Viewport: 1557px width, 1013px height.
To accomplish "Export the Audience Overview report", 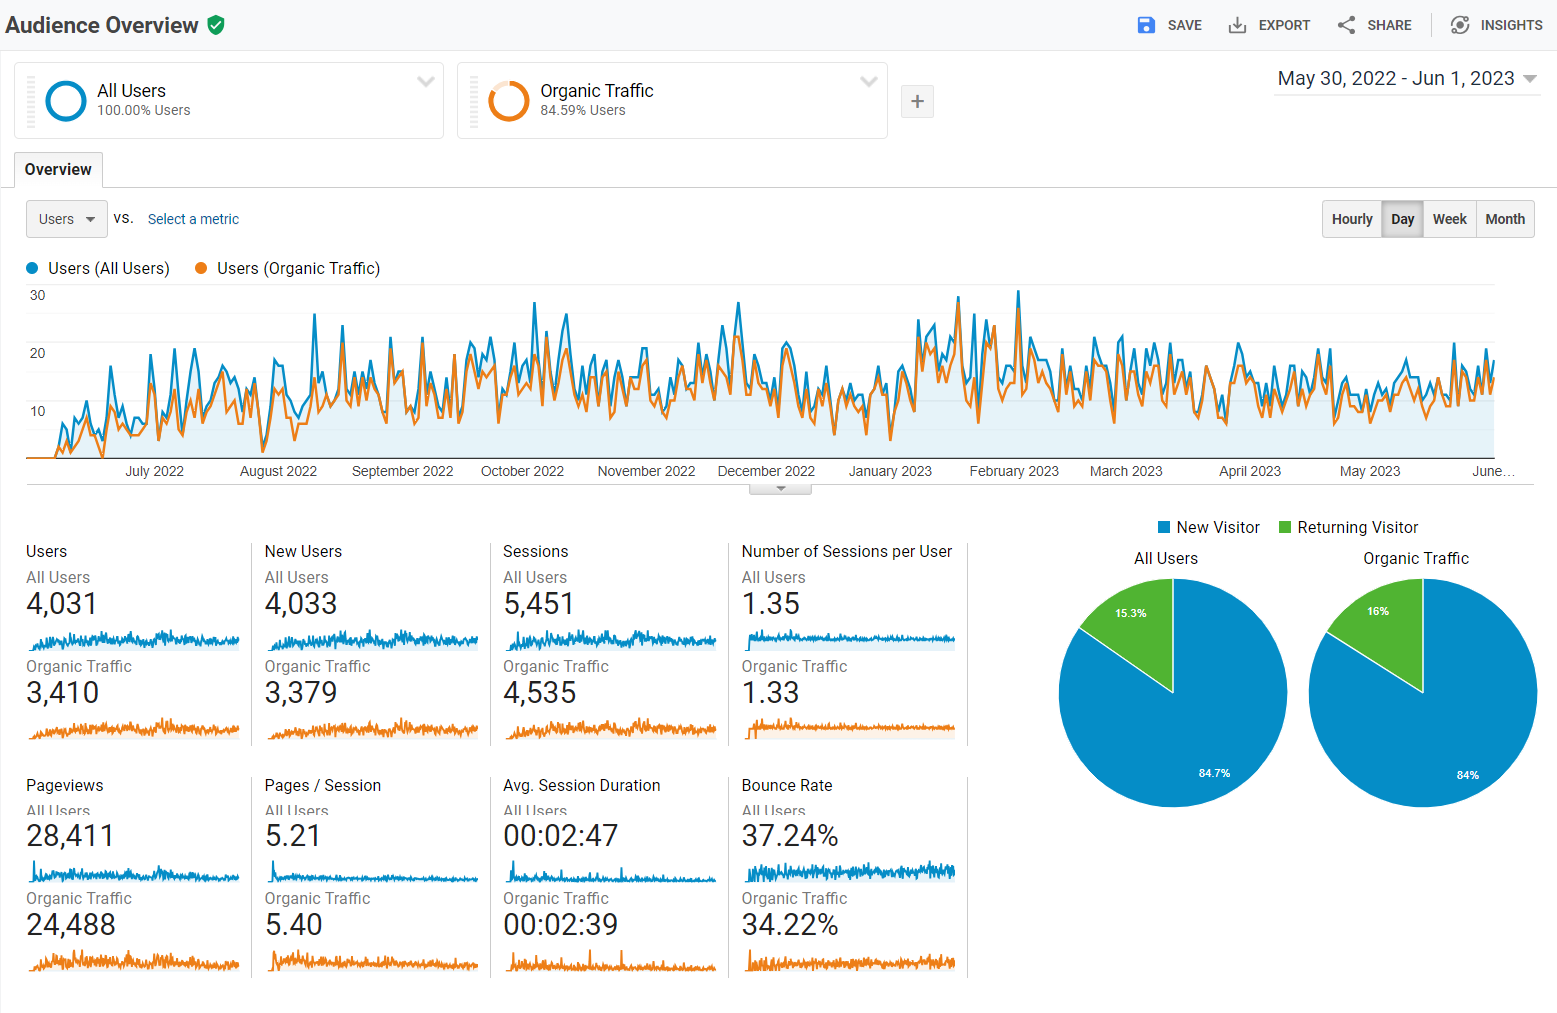I will click(1269, 25).
